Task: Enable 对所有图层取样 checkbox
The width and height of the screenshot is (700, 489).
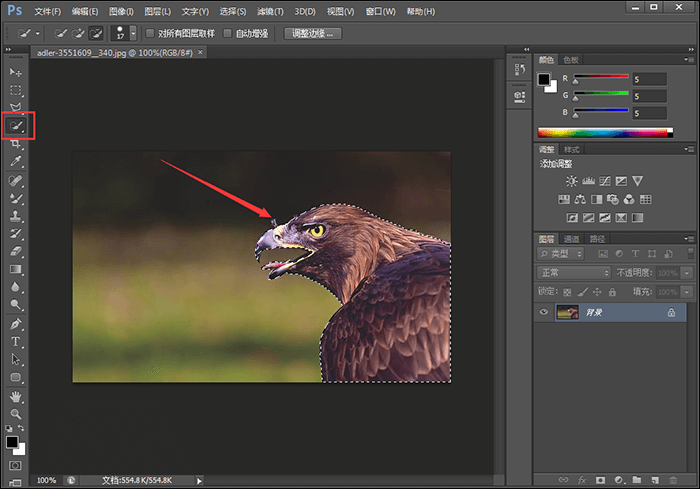Action: (x=150, y=33)
